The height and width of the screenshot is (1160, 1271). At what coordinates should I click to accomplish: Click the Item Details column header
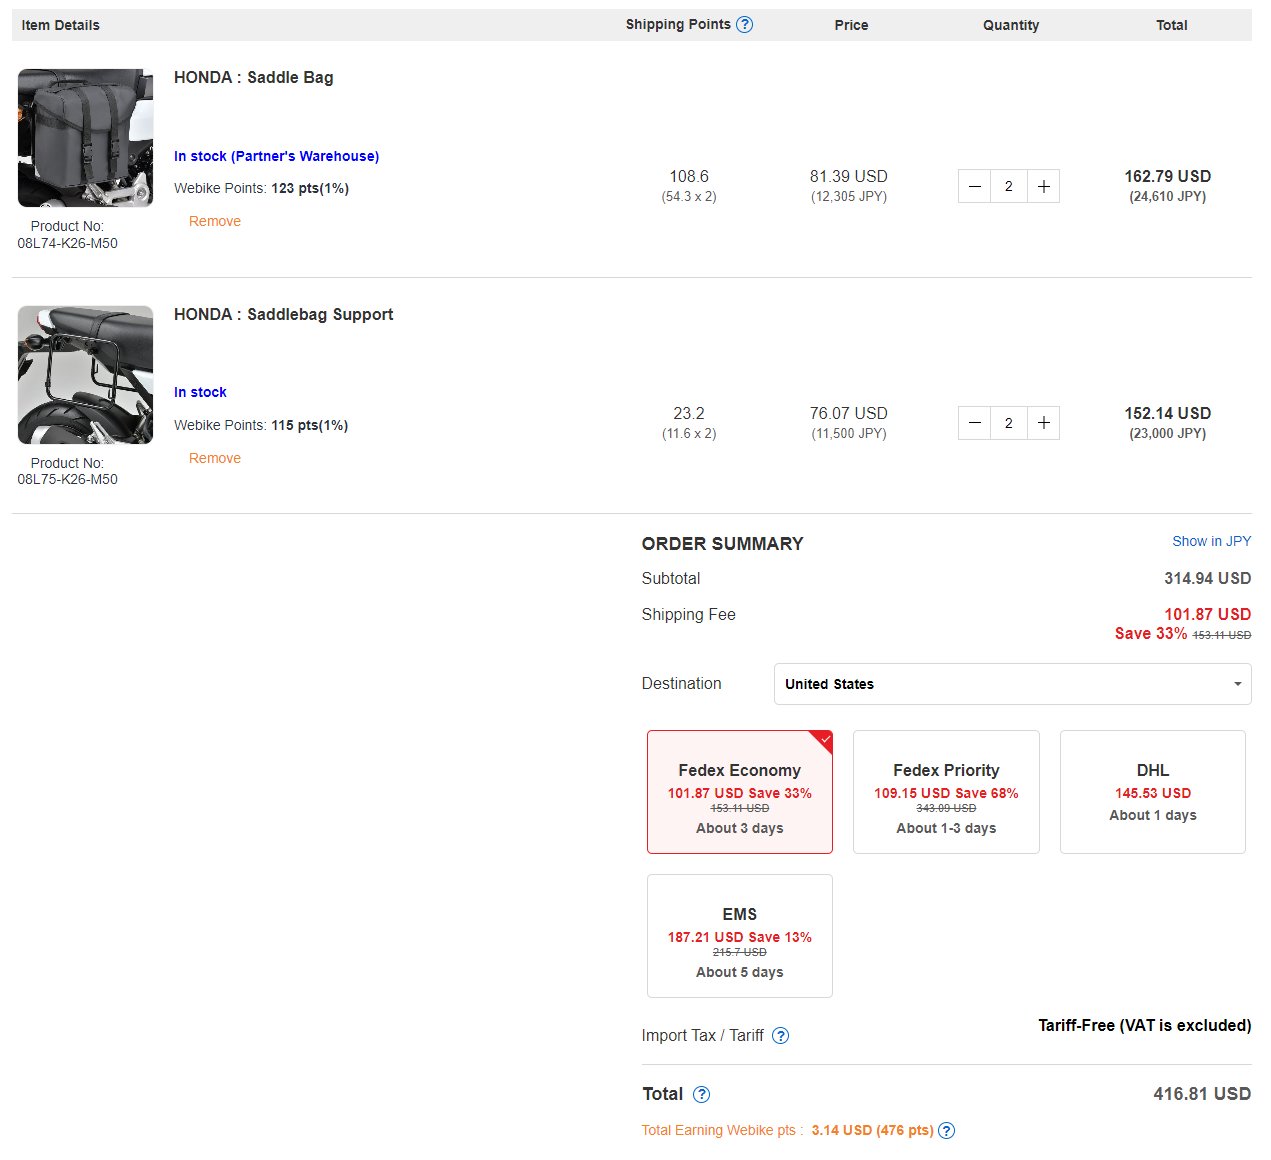61,25
